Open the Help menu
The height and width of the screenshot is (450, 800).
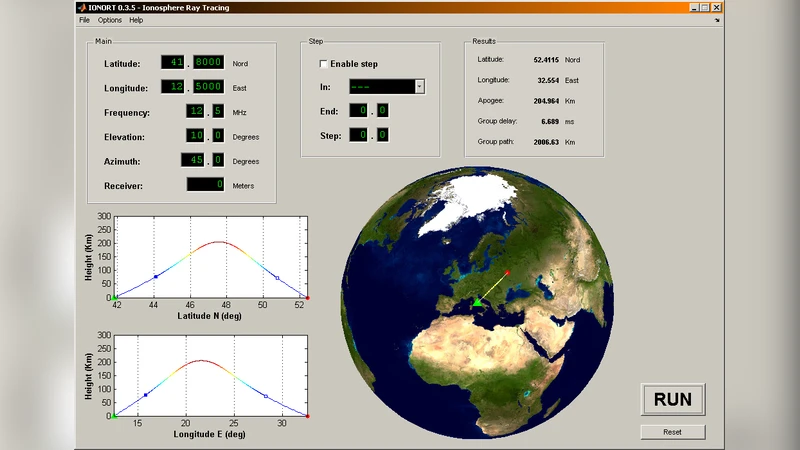point(136,20)
